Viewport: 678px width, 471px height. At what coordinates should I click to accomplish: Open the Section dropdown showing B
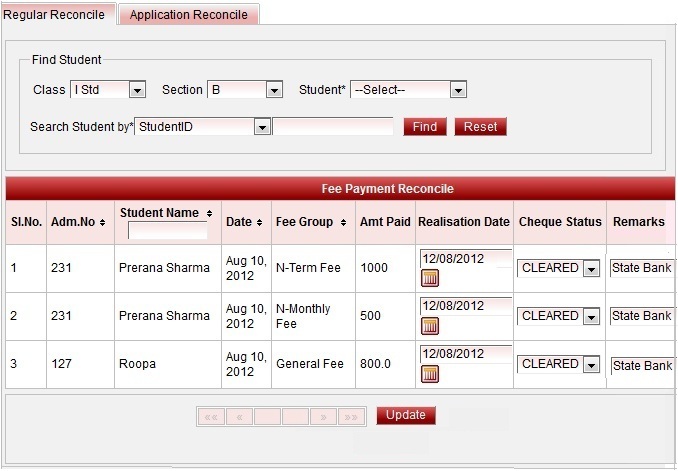(x=274, y=90)
